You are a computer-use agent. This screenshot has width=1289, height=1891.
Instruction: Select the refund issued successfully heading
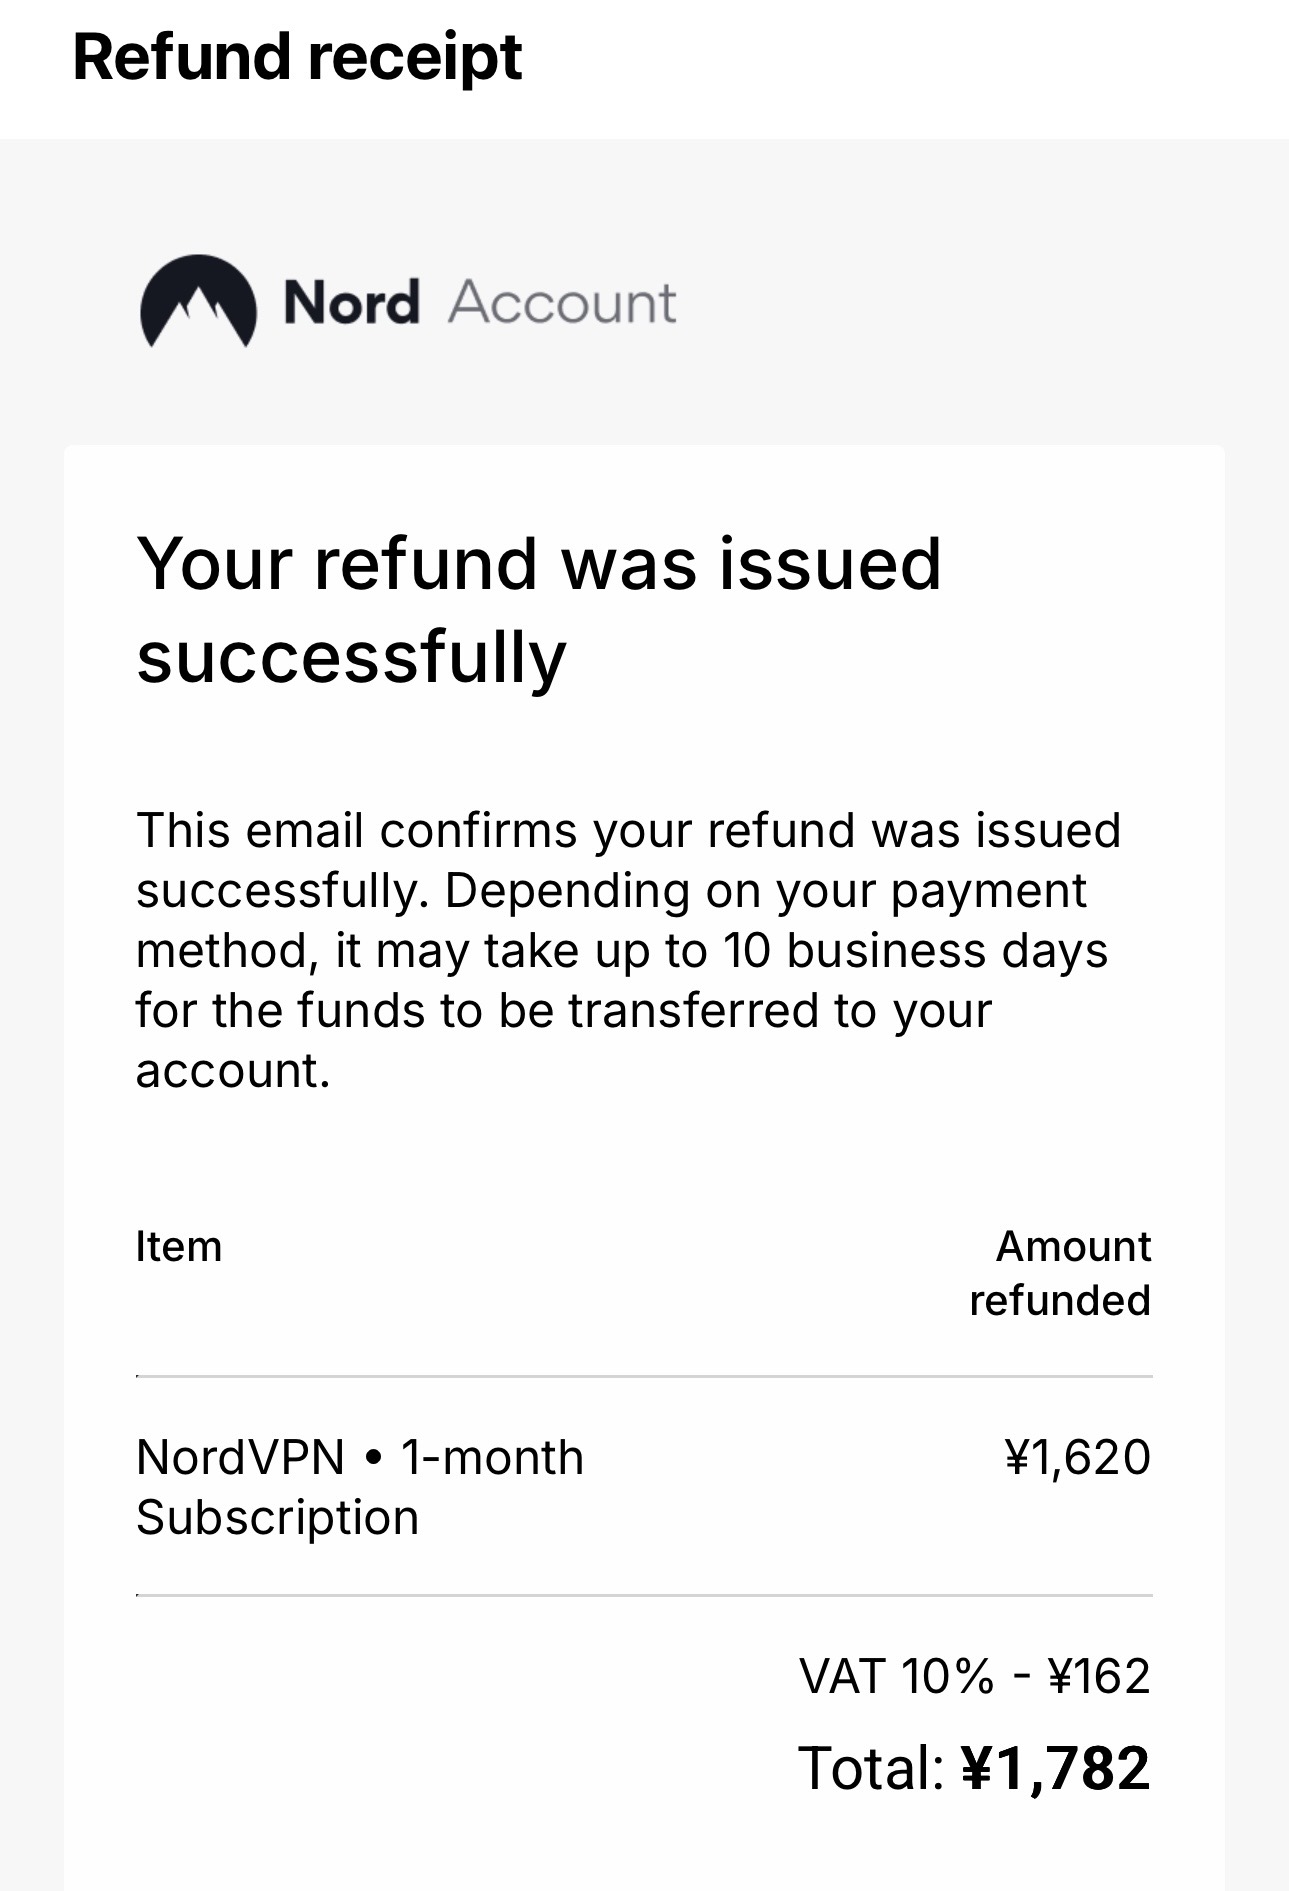pos(538,610)
